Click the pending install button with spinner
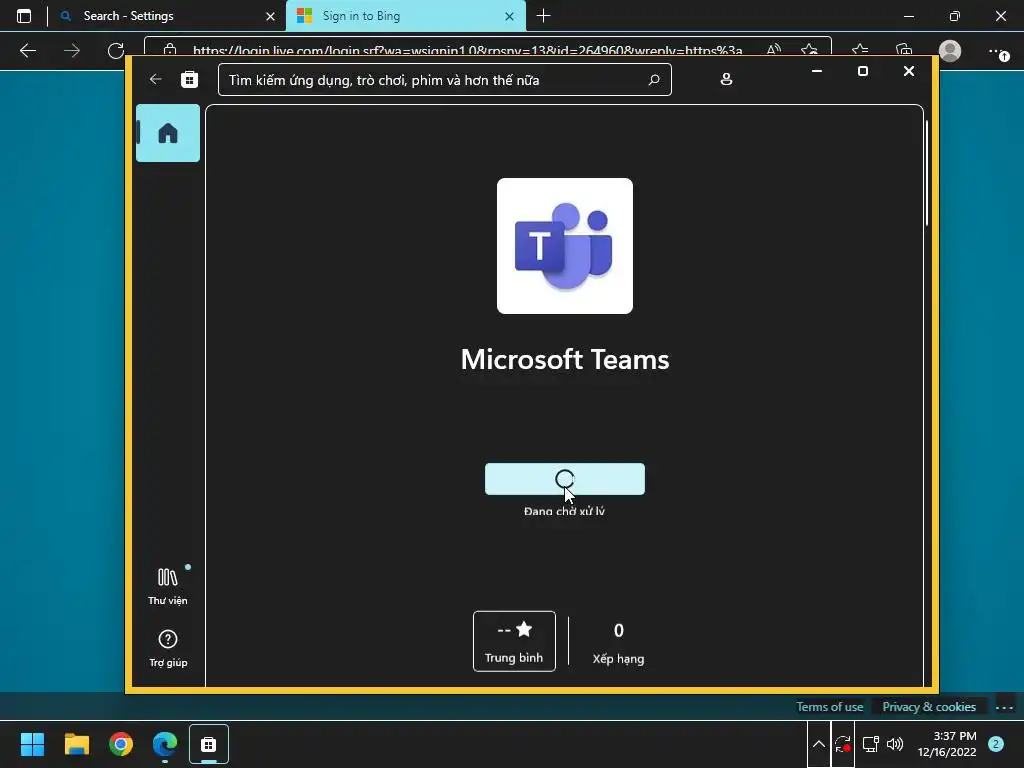 click(x=565, y=479)
